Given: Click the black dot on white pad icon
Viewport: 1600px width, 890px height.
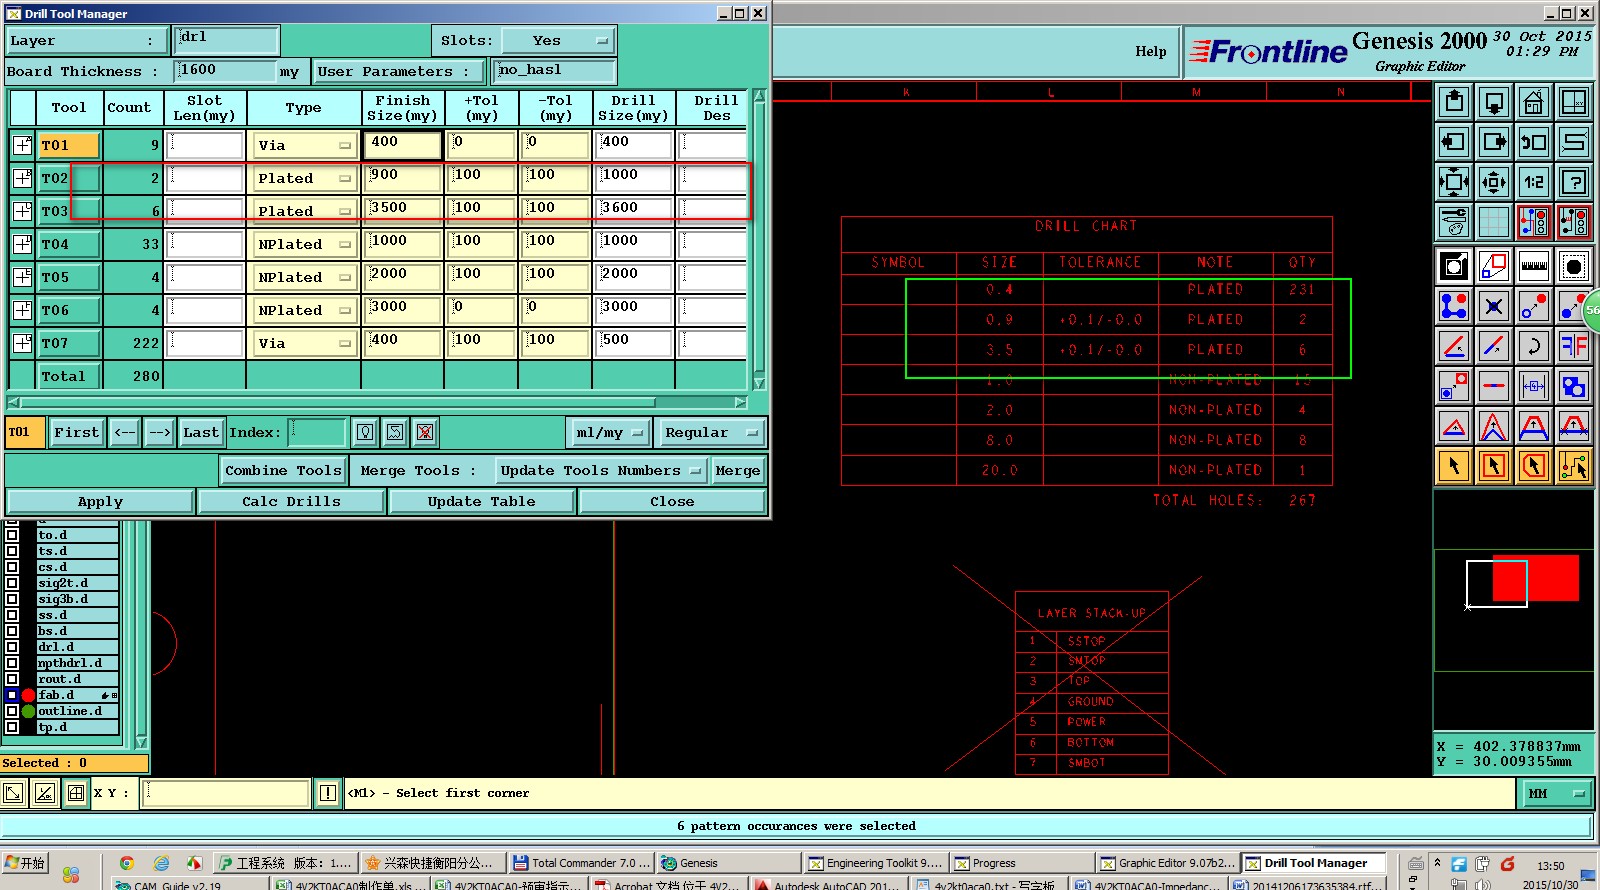Looking at the screenshot, I should point(1574,266).
